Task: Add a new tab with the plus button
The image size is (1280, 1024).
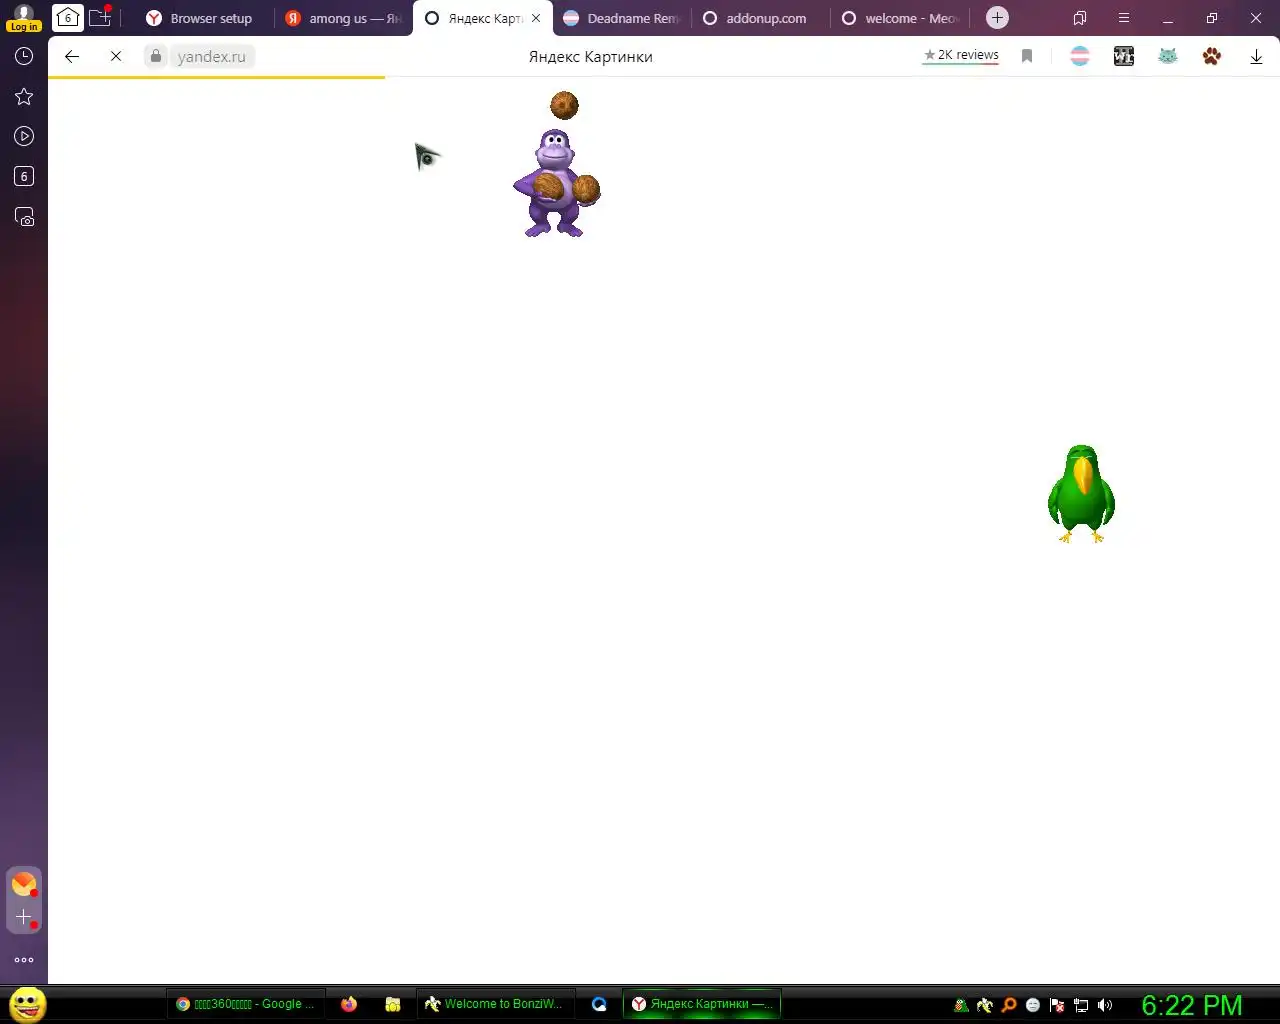Action: coord(997,18)
